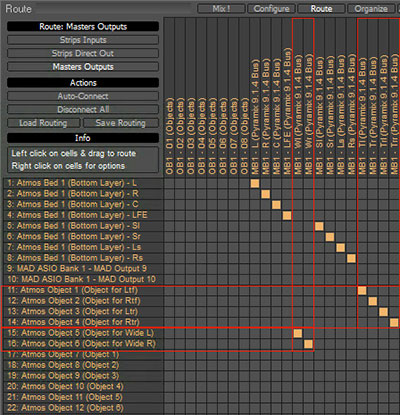Image resolution: width=400 pixels, height=415 pixels.
Task: Toggle routing cell Atmos Object 5 to MB1 Wl
Action: tap(298, 333)
